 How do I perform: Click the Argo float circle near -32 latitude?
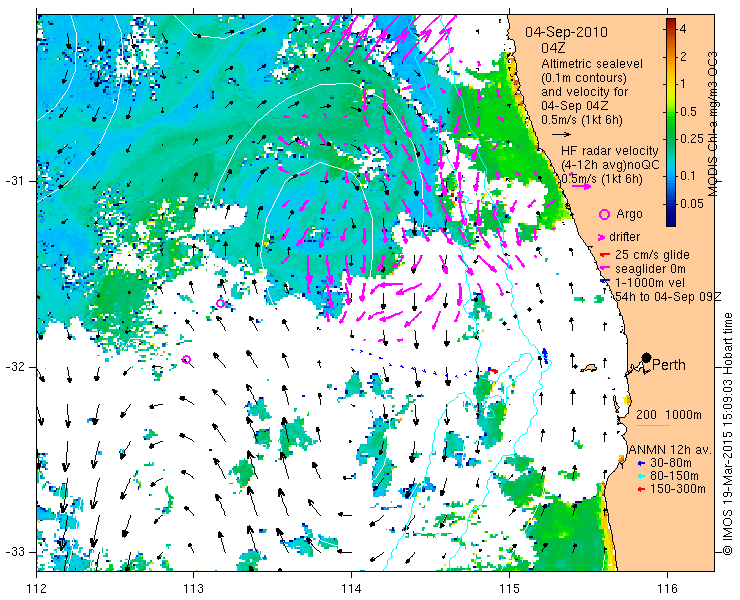(186, 360)
